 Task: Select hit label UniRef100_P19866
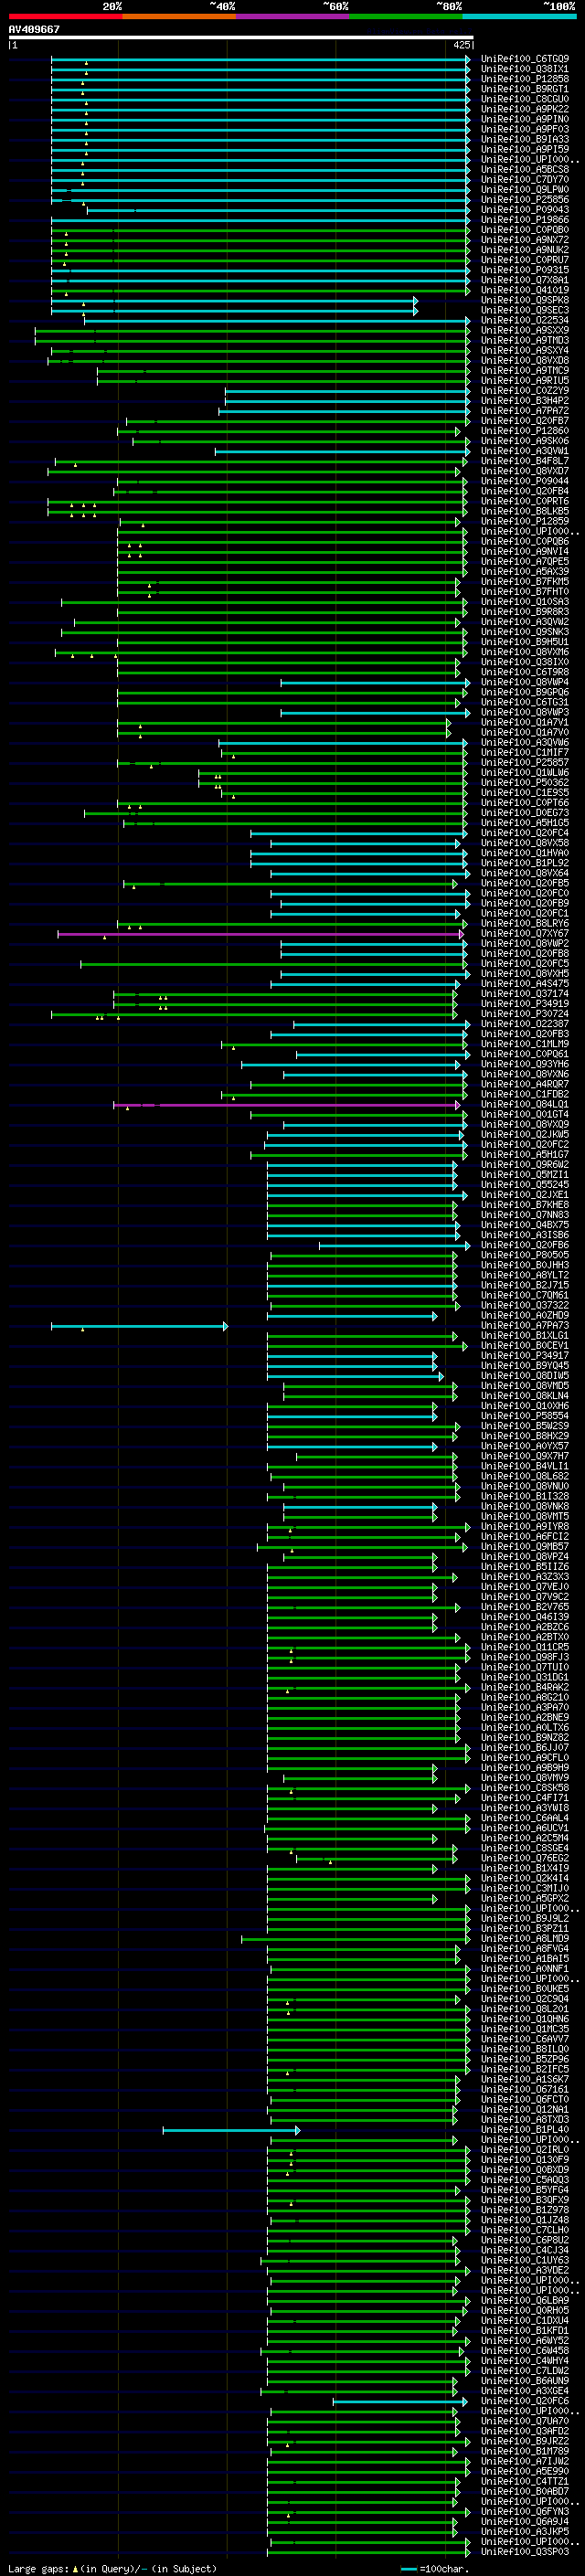(525, 220)
